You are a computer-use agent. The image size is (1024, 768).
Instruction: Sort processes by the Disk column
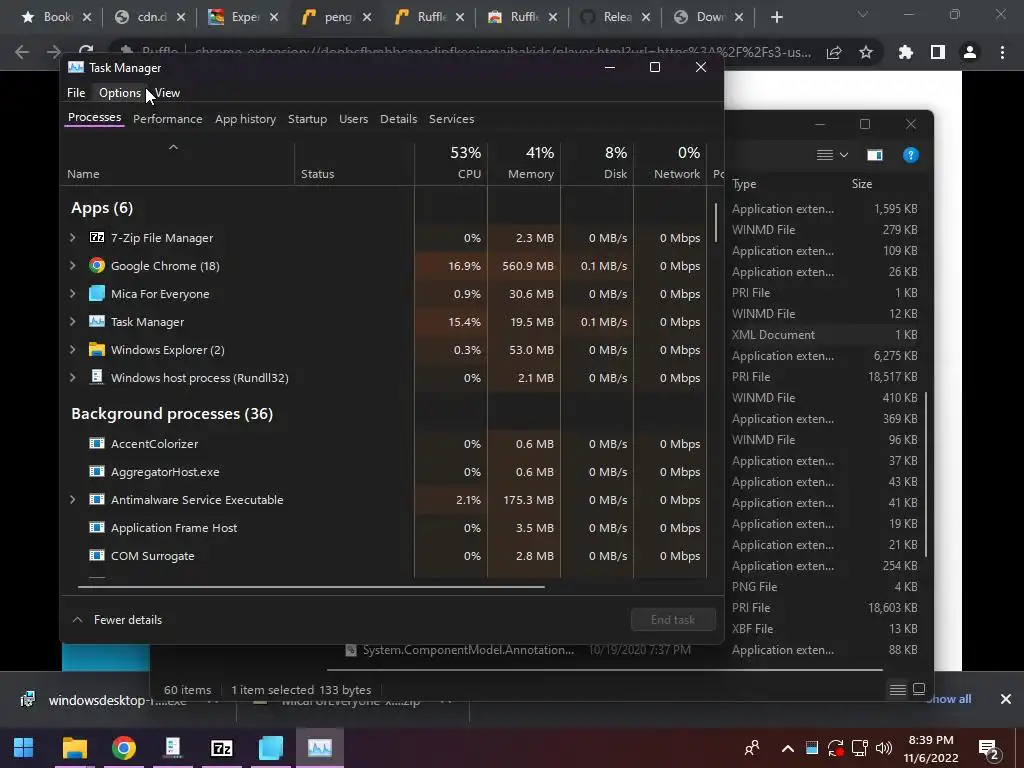click(x=598, y=163)
